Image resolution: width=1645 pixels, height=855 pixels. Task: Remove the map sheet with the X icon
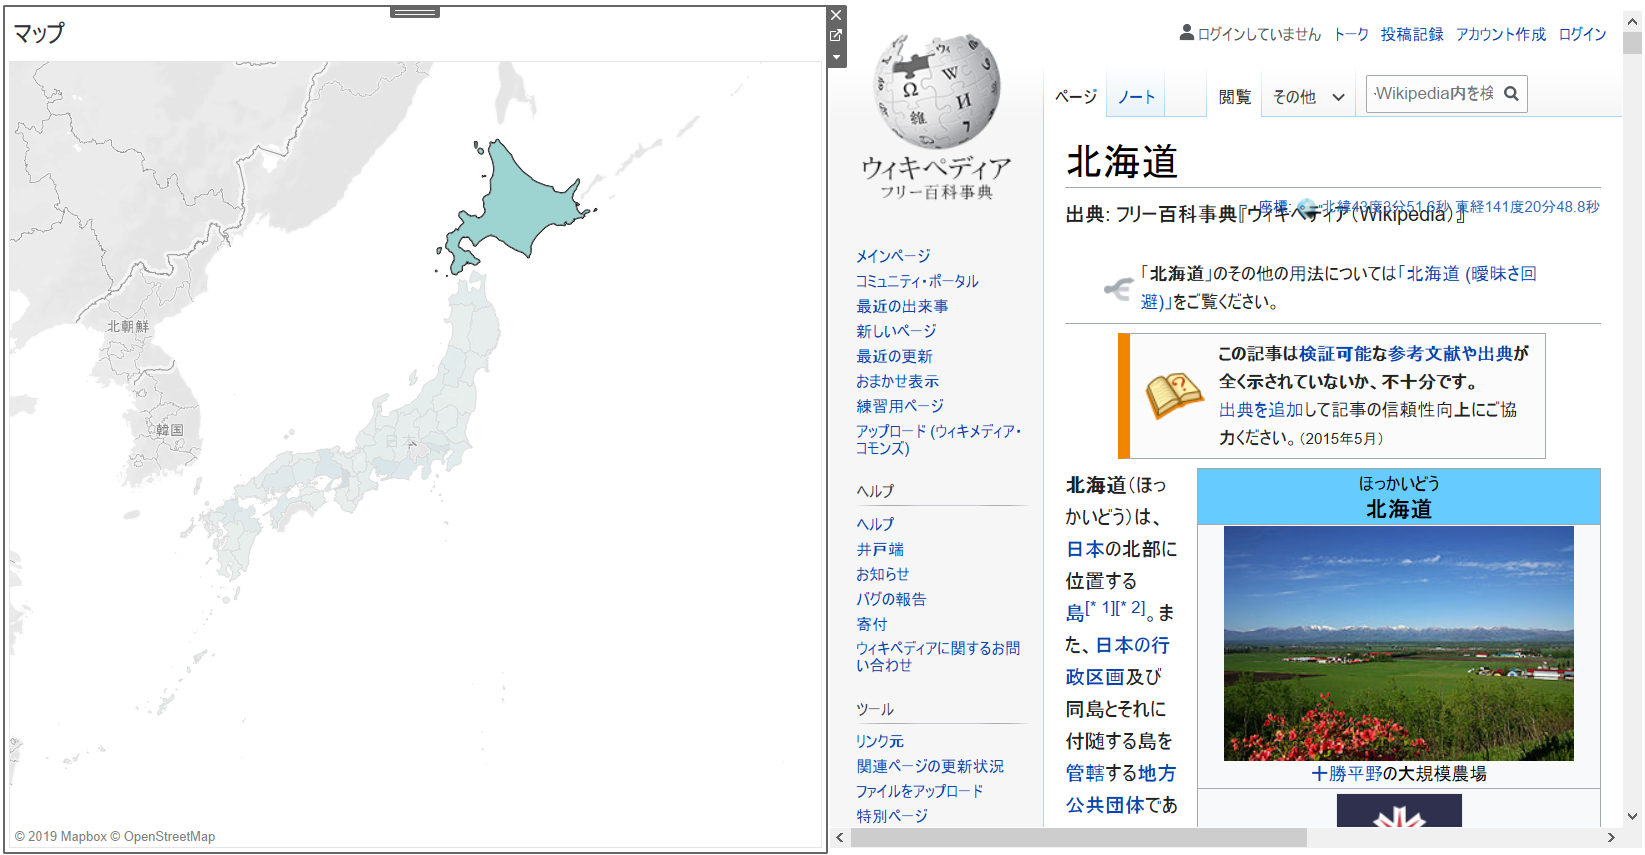(x=836, y=15)
